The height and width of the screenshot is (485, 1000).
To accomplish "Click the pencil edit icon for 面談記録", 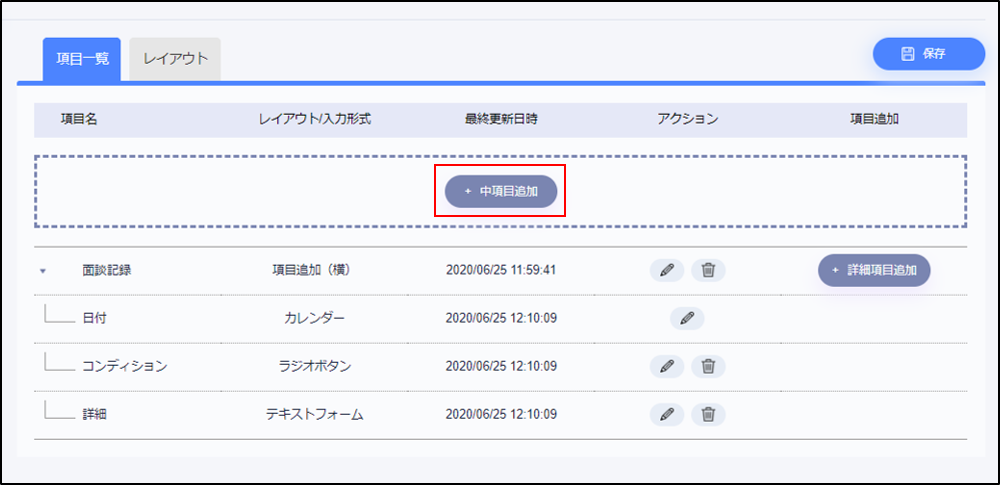I will coord(667,270).
